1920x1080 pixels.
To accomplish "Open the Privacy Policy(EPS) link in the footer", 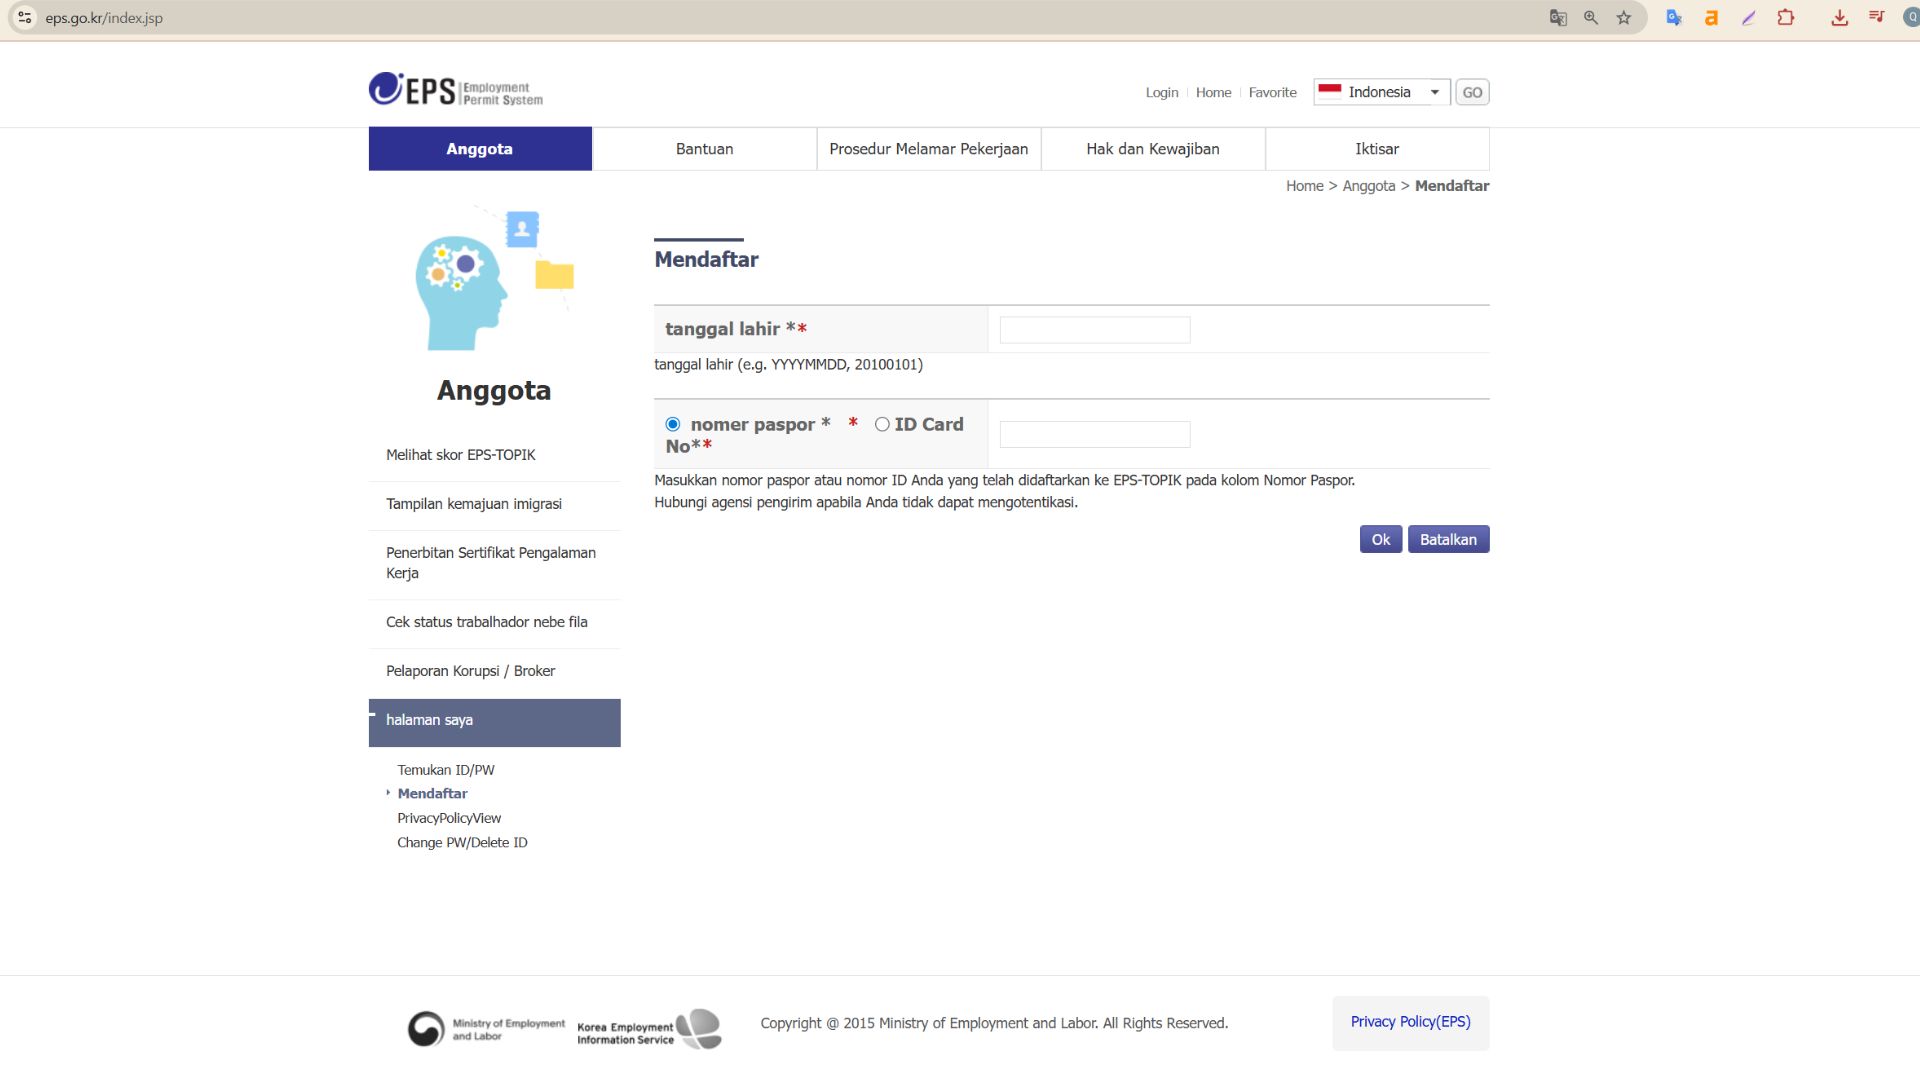I will (x=1410, y=1022).
